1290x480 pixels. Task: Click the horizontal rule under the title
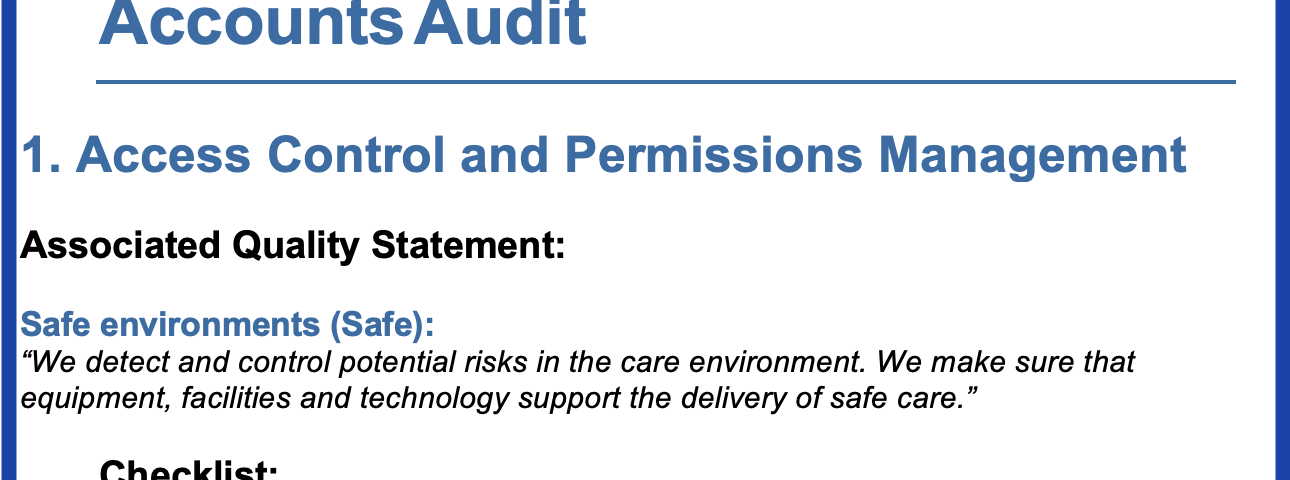tap(665, 82)
